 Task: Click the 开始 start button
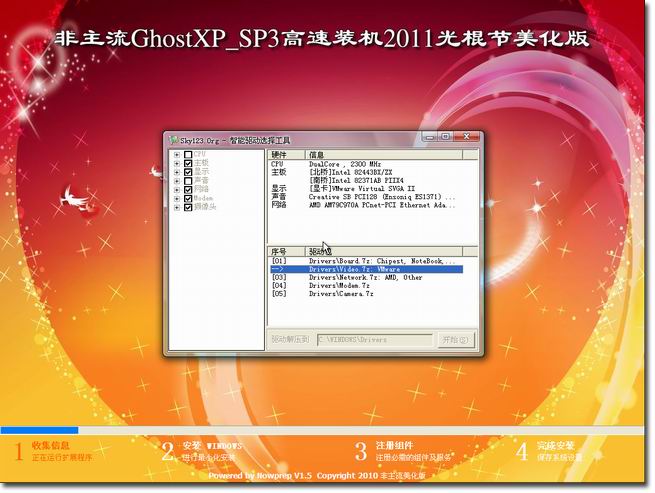pyautogui.click(x=455, y=340)
